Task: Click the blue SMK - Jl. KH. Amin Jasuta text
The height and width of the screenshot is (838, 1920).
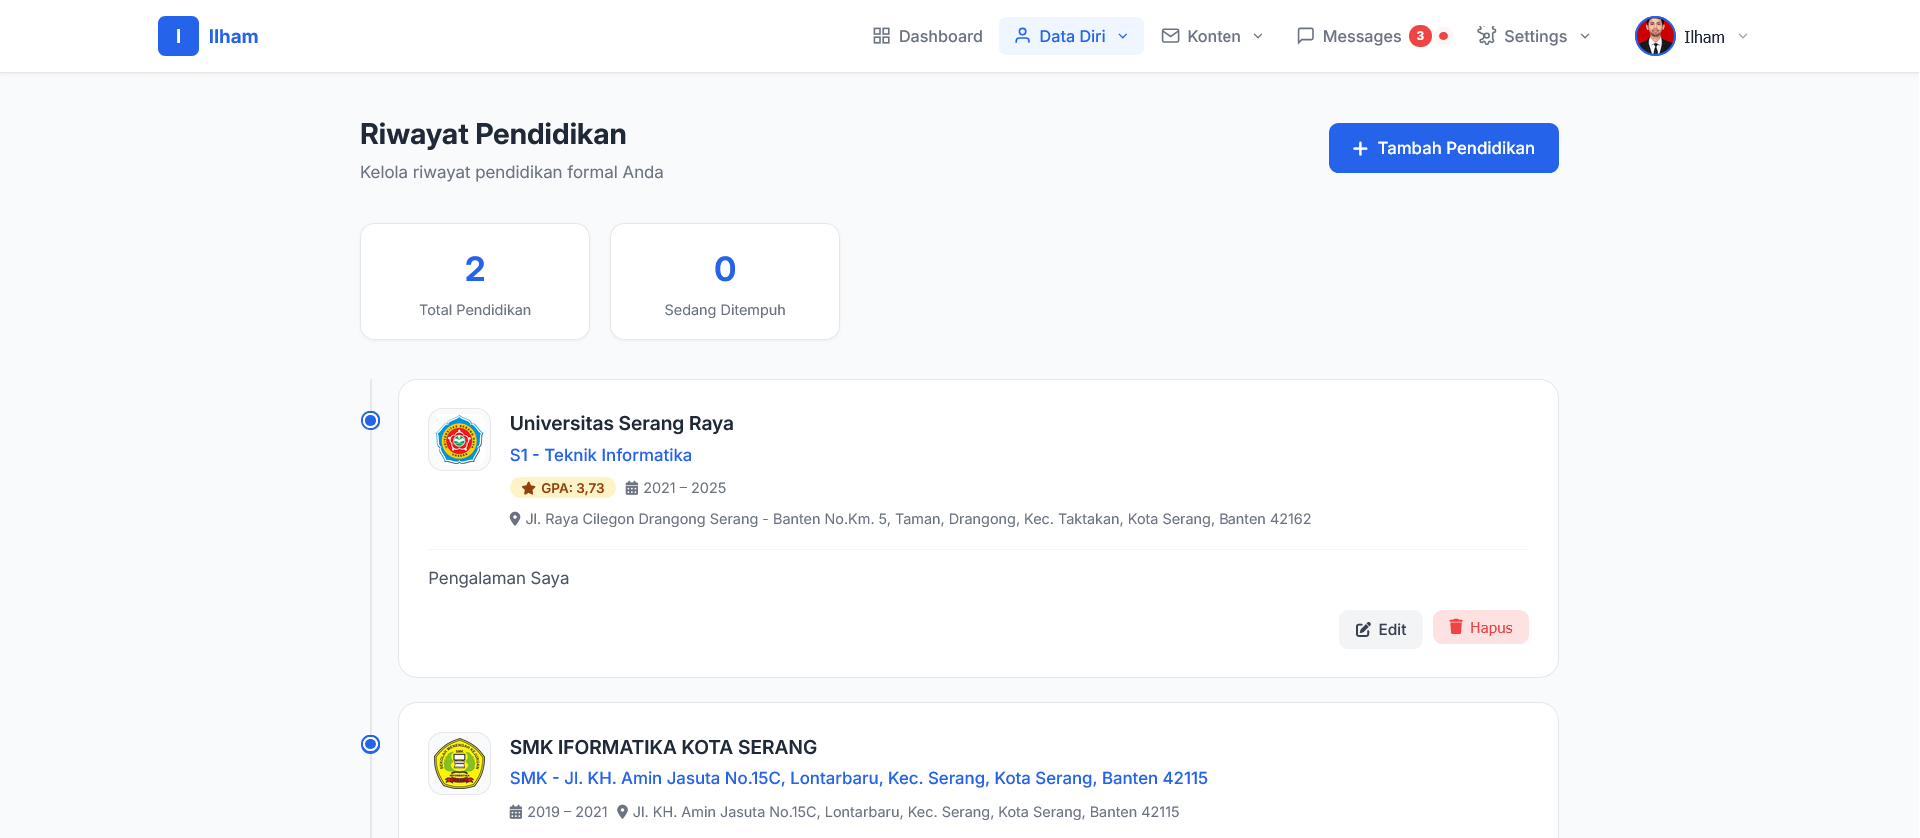Action: [x=858, y=778]
